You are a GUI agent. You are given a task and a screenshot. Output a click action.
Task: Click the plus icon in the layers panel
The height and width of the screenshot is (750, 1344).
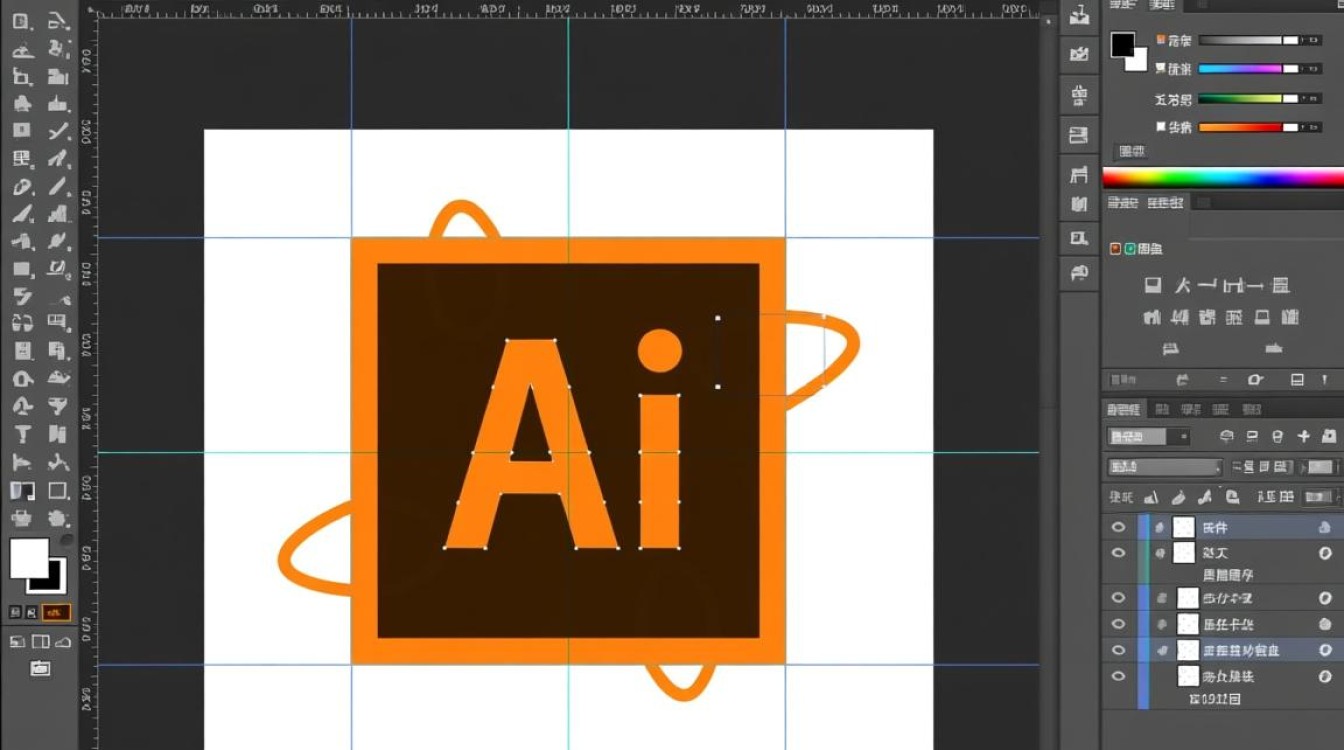1303,436
